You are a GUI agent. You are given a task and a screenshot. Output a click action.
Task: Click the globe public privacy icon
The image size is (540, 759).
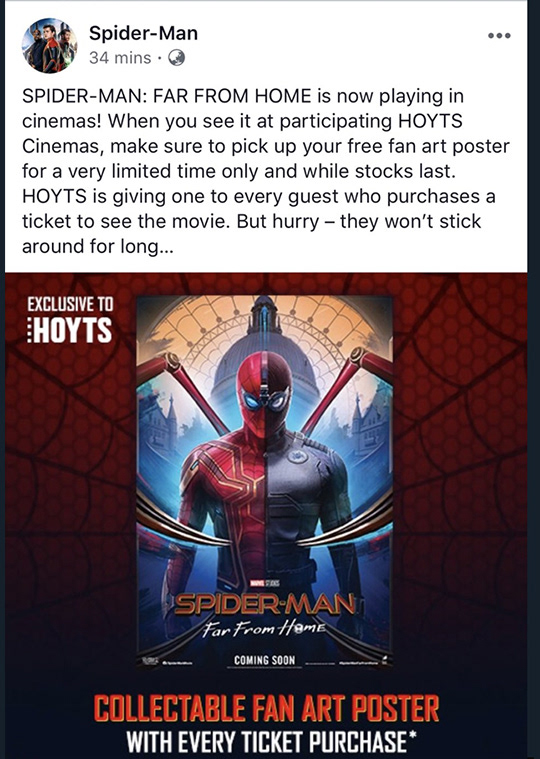point(176,58)
